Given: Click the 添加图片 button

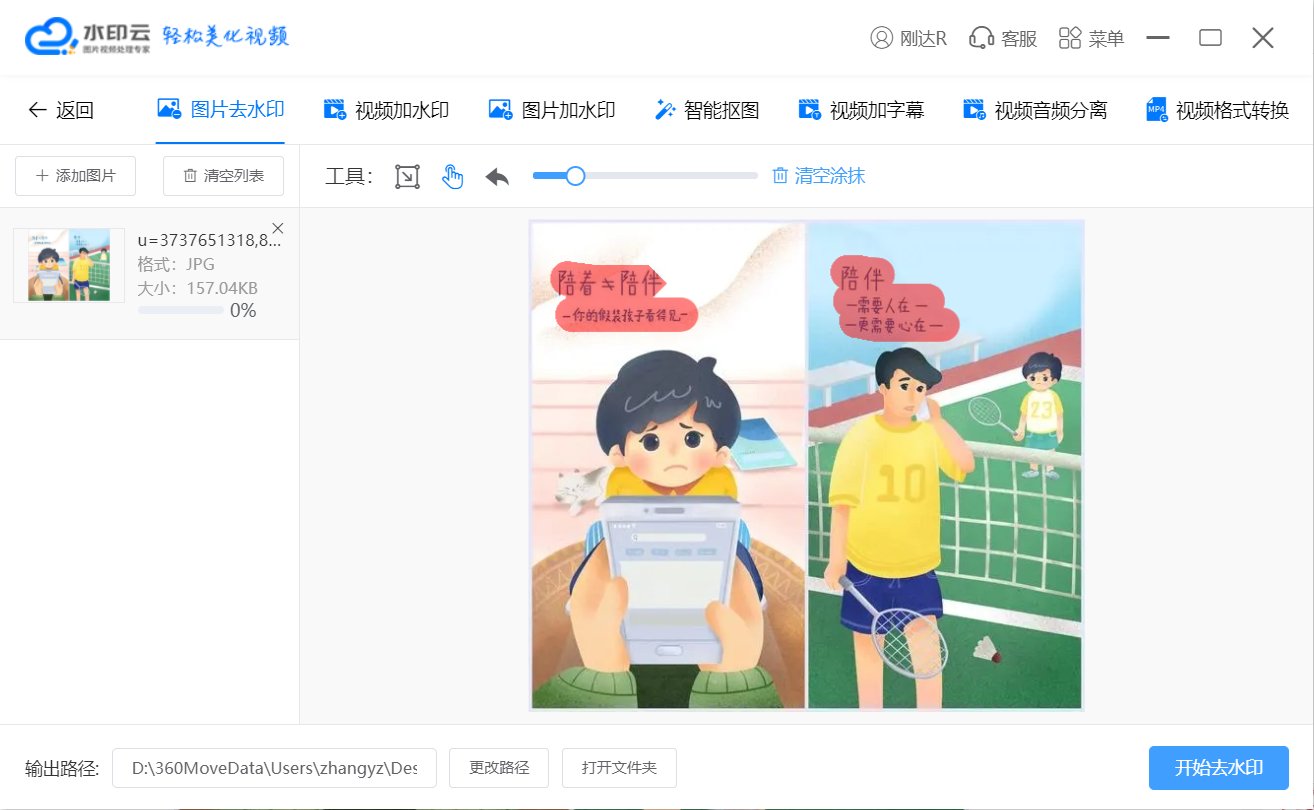Looking at the screenshot, I should tap(75, 176).
